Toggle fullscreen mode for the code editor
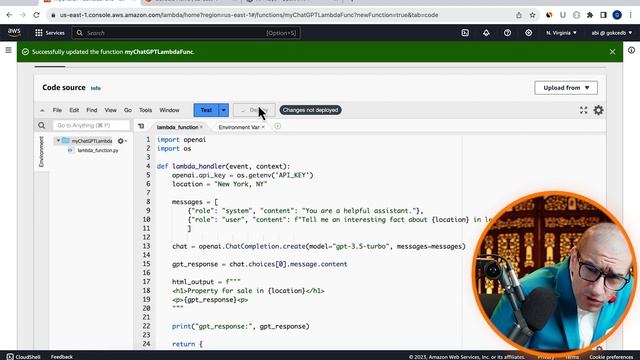The height and width of the screenshot is (360, 640). (584, 110)
